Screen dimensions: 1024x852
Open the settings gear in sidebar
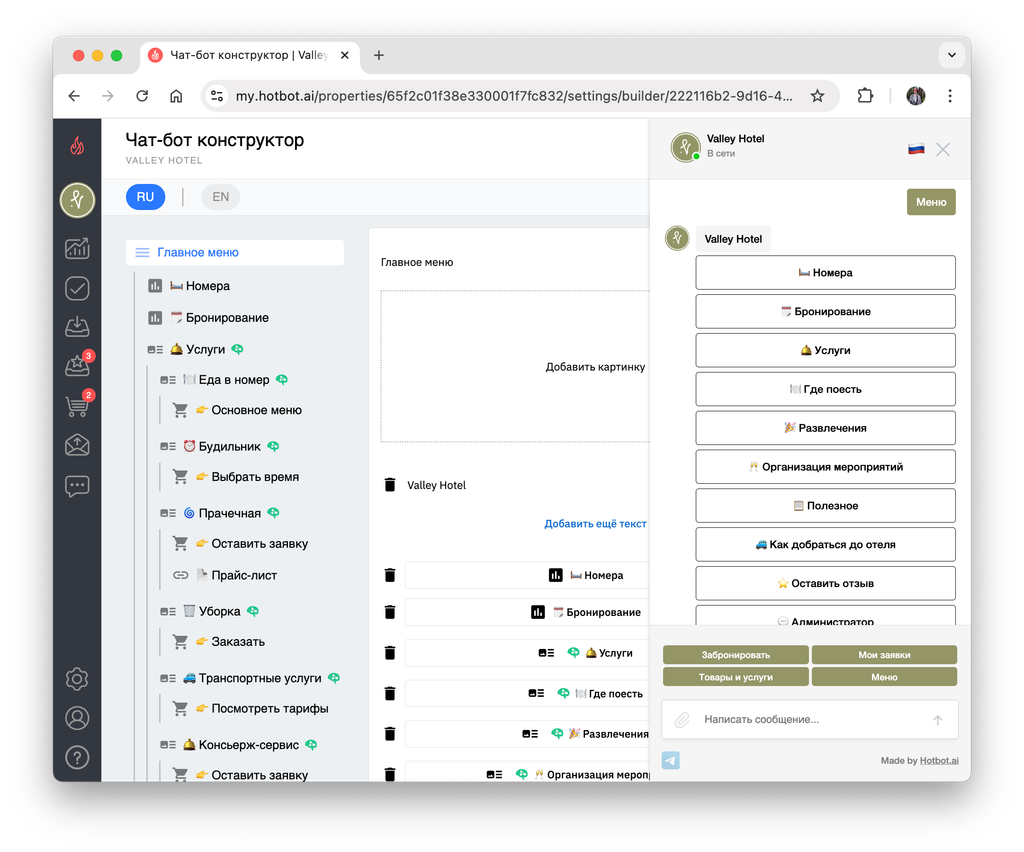coord(77,679)
